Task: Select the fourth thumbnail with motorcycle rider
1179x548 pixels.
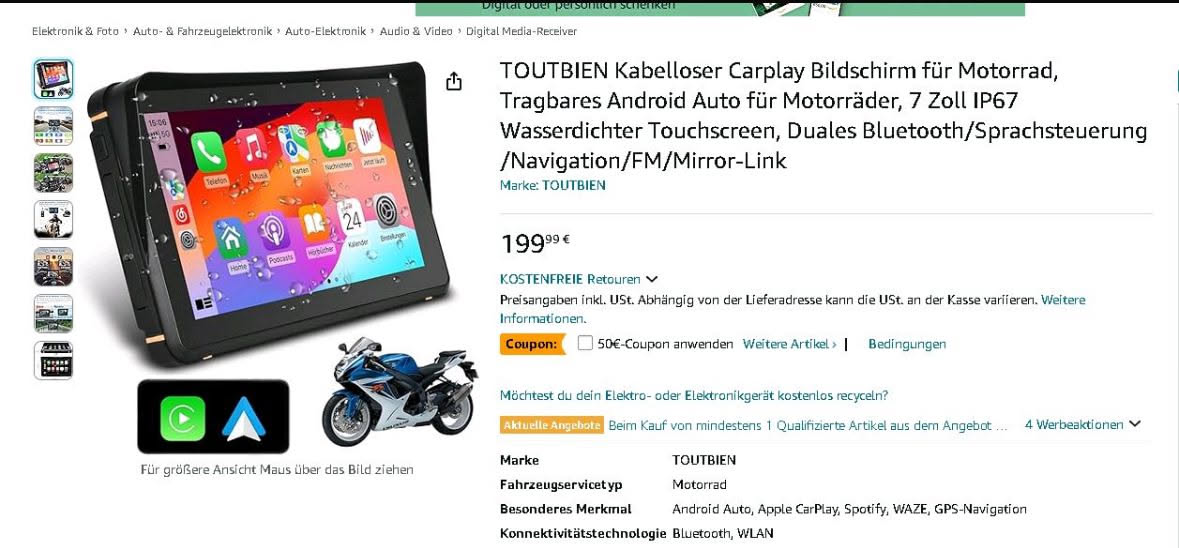Action: pos(53,220)
